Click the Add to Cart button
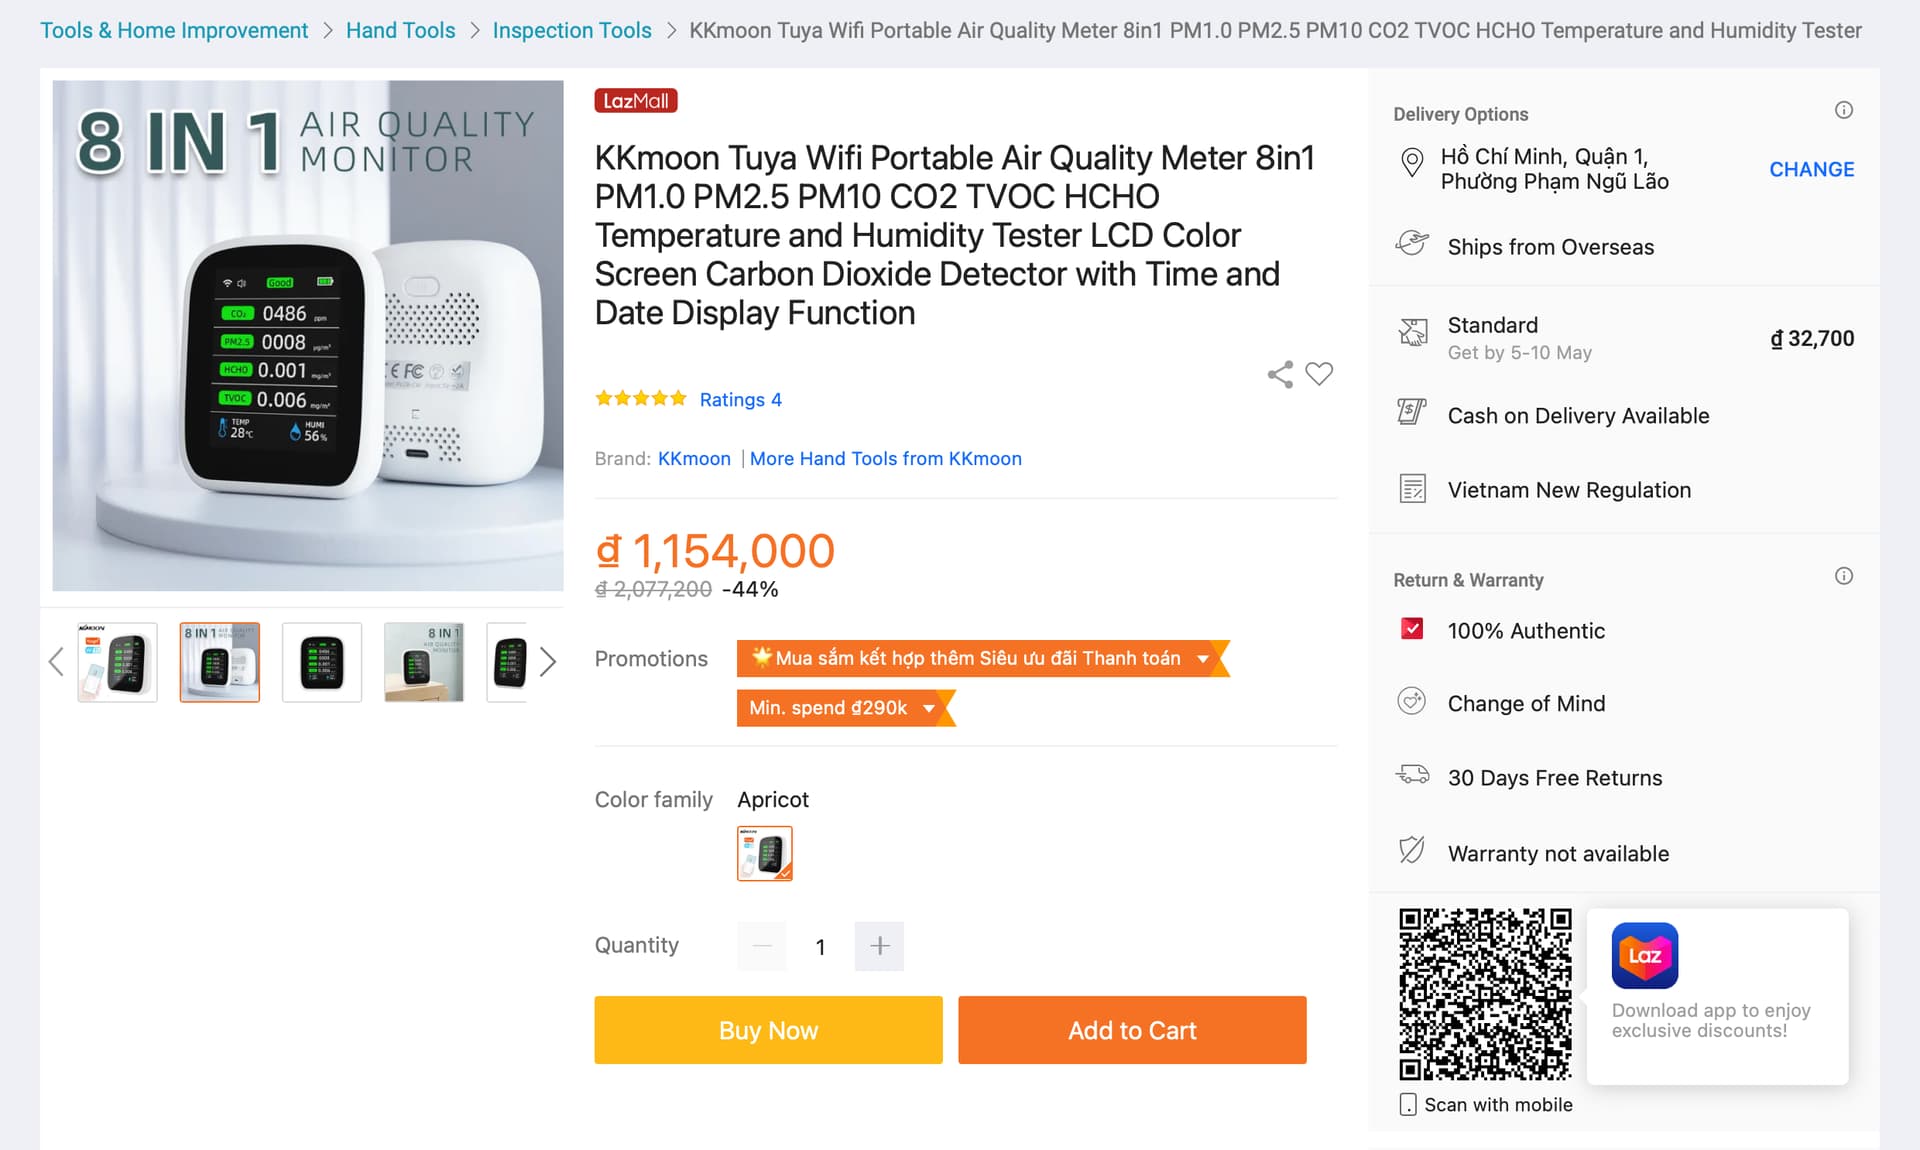This screenshot has width=1920, height=1150. click(x=1132, y=1030)
